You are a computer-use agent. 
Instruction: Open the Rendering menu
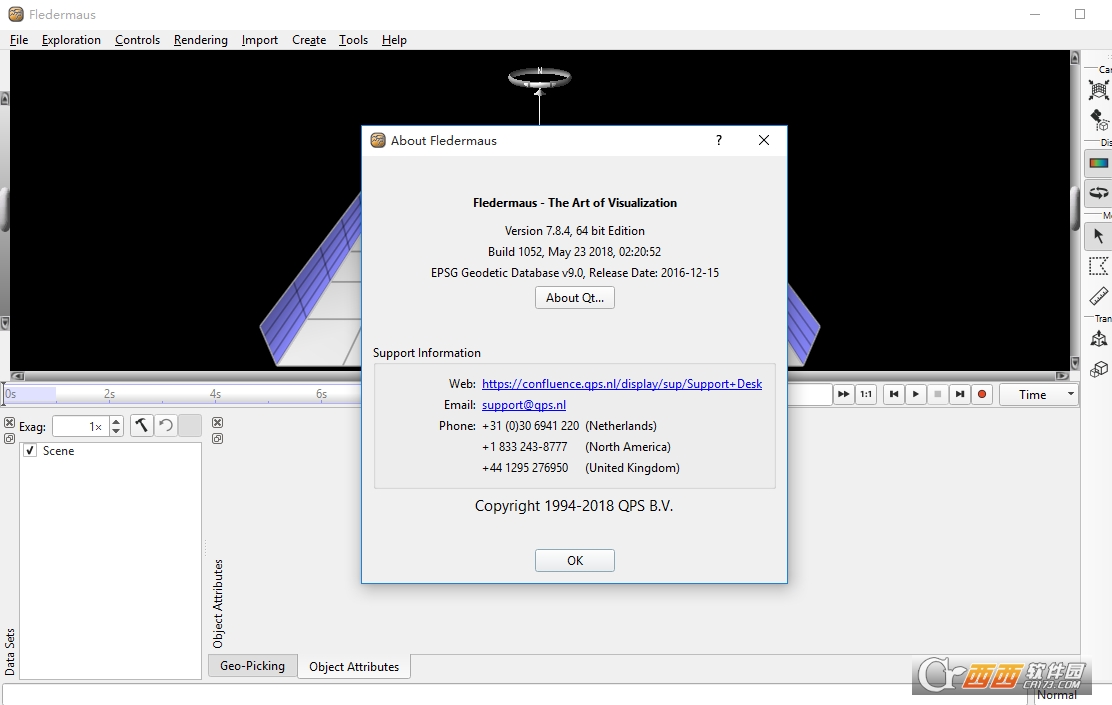point(201,40)
